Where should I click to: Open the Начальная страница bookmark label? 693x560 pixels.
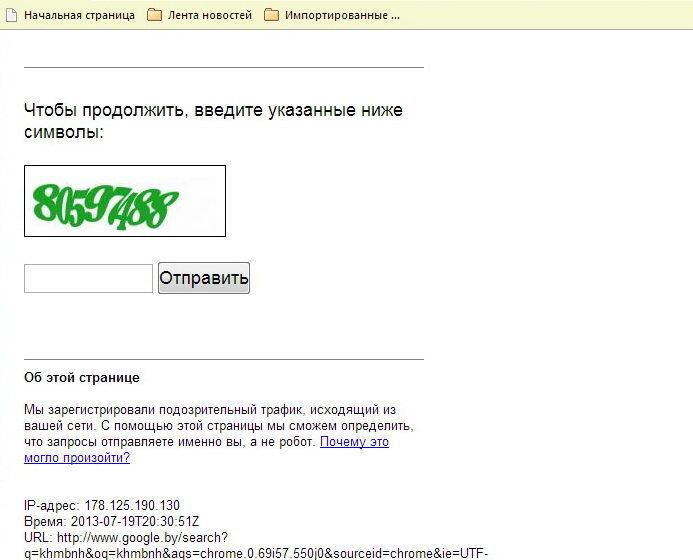click(79, 15)
